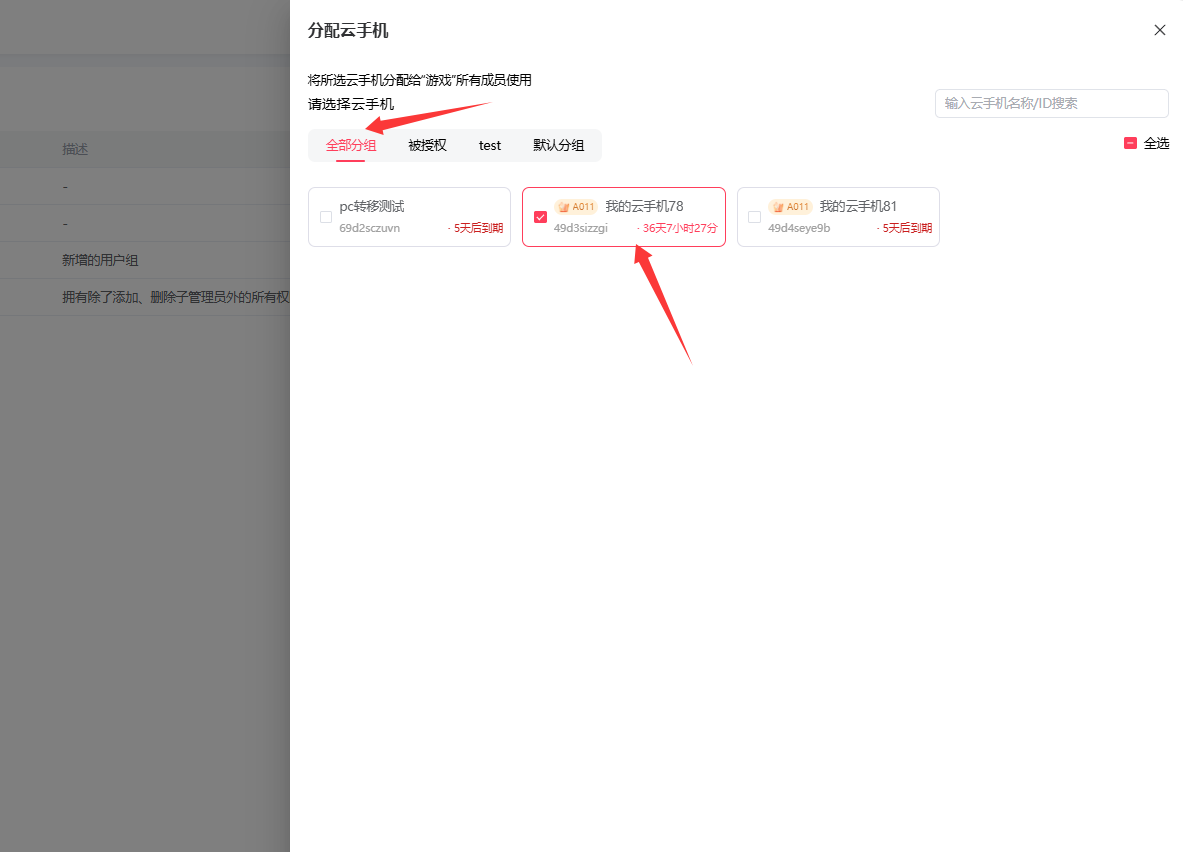Click 5天后到期 on the pc转移测试 card
Image resolution: width=1183 pixels, height=852 pixels.
point(477,228)
